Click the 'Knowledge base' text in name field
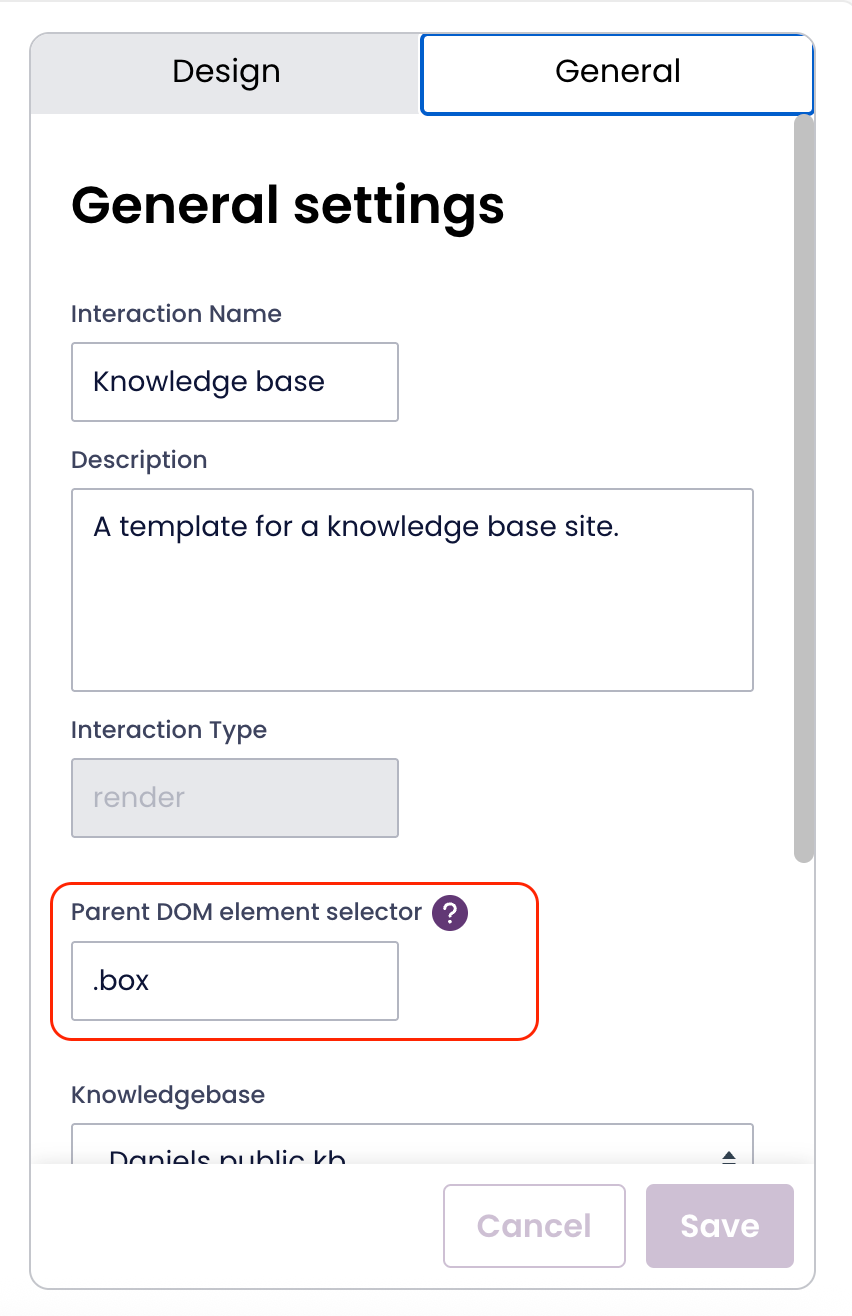This screenshot has height=1316, width=852. coord(208,382)
